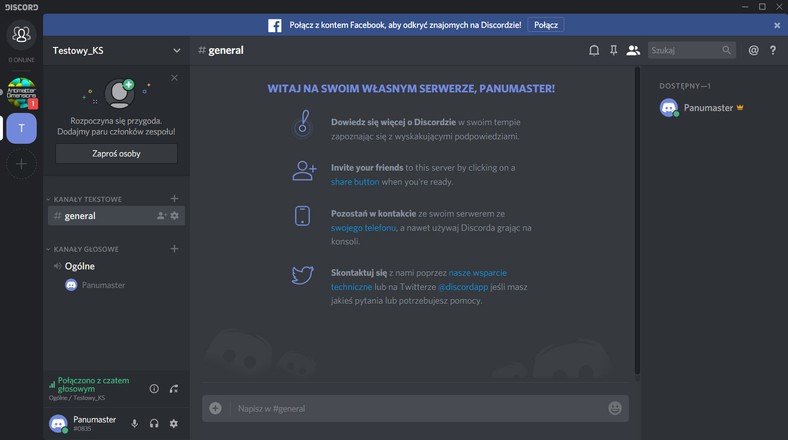
Task: Add a new server with plus icon
Action: pyautogui.click(x=22, y=164)
